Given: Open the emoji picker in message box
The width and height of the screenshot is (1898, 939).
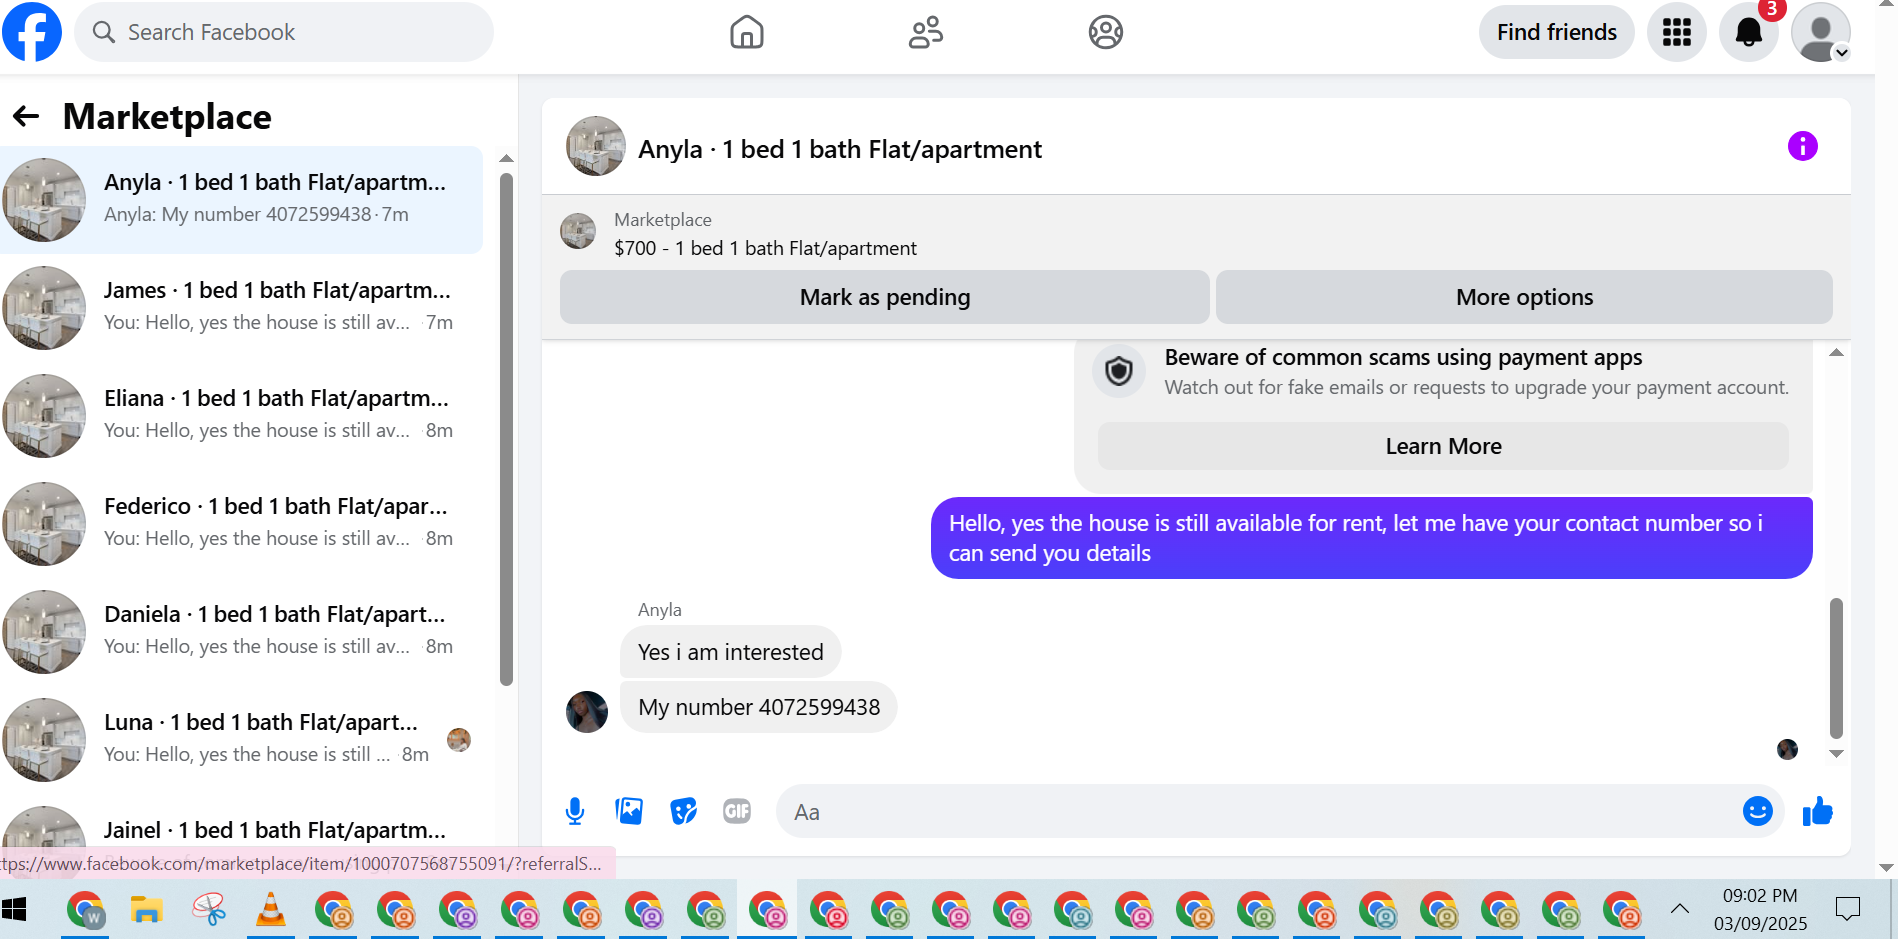Looking at the screenshot, I should (1757, 811).
